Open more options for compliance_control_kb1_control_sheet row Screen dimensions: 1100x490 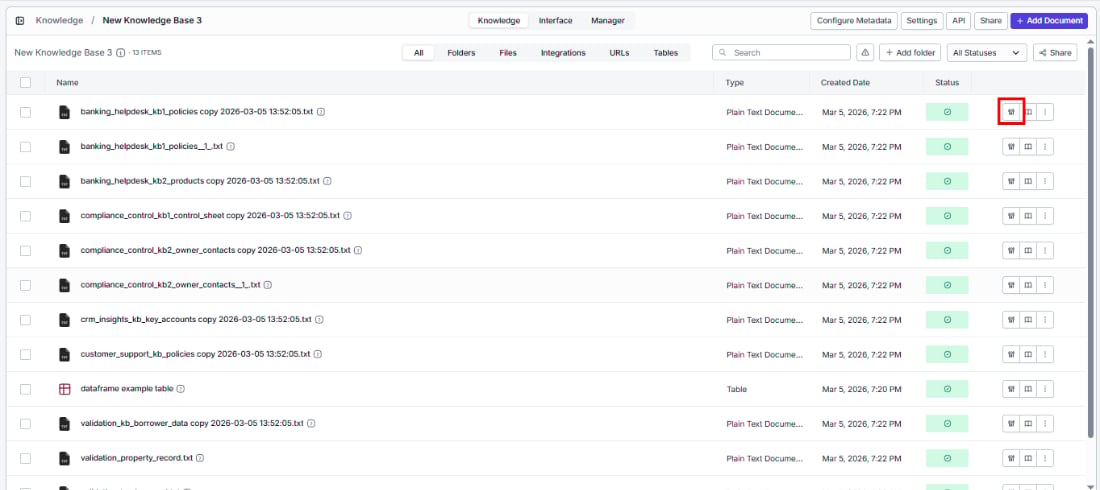coord(1045,216)
